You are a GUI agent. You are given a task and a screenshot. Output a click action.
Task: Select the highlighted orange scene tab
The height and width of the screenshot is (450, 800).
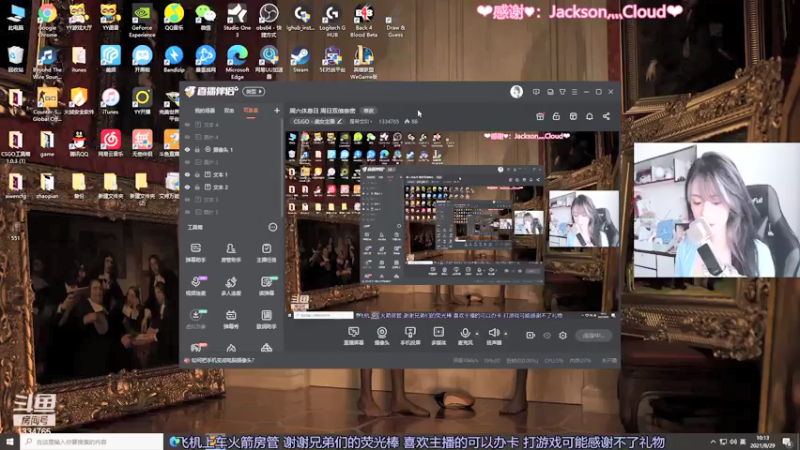click(x=251, y=110)
